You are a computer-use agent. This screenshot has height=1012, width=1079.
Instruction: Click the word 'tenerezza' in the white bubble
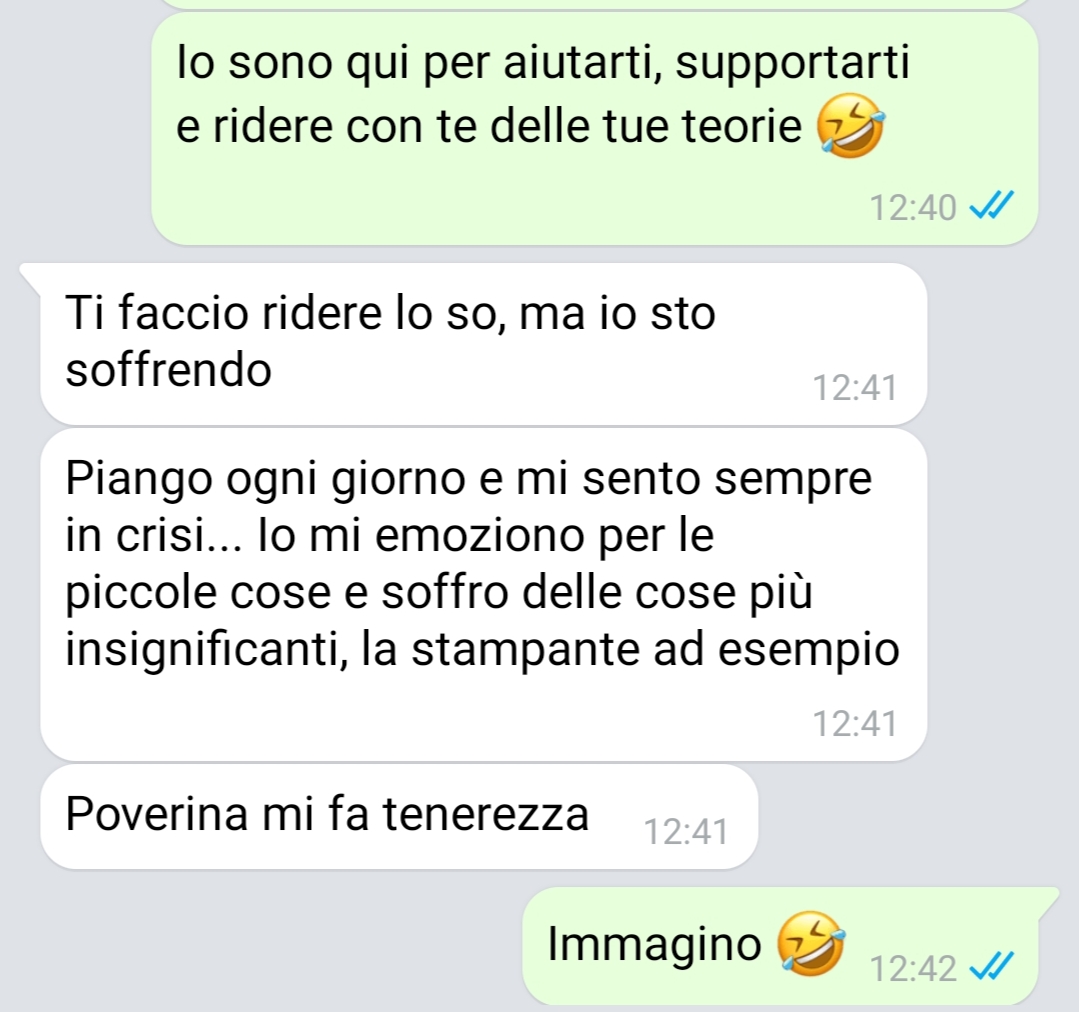pos(486,813)
